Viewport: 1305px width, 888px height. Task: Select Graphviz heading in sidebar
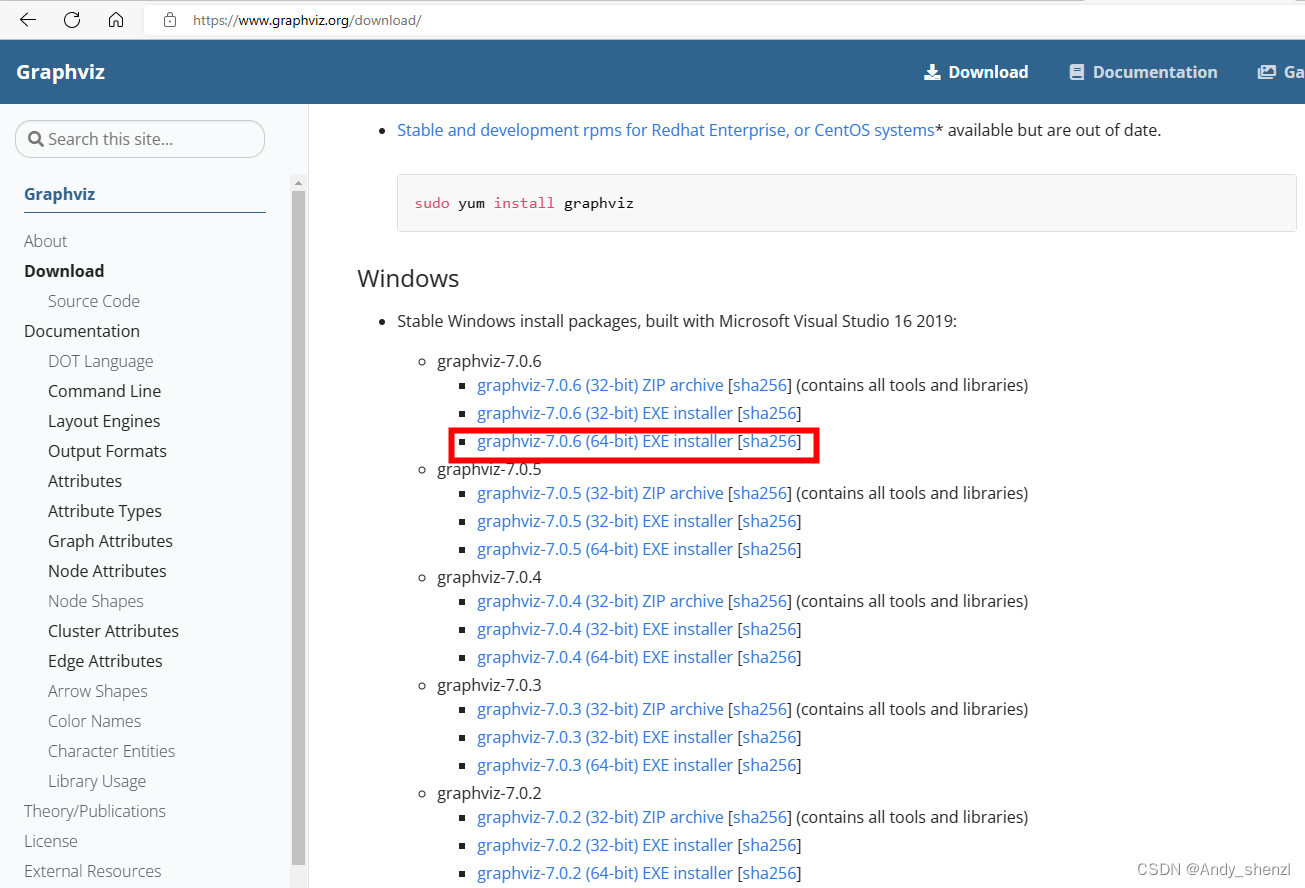tap(59, 194)
